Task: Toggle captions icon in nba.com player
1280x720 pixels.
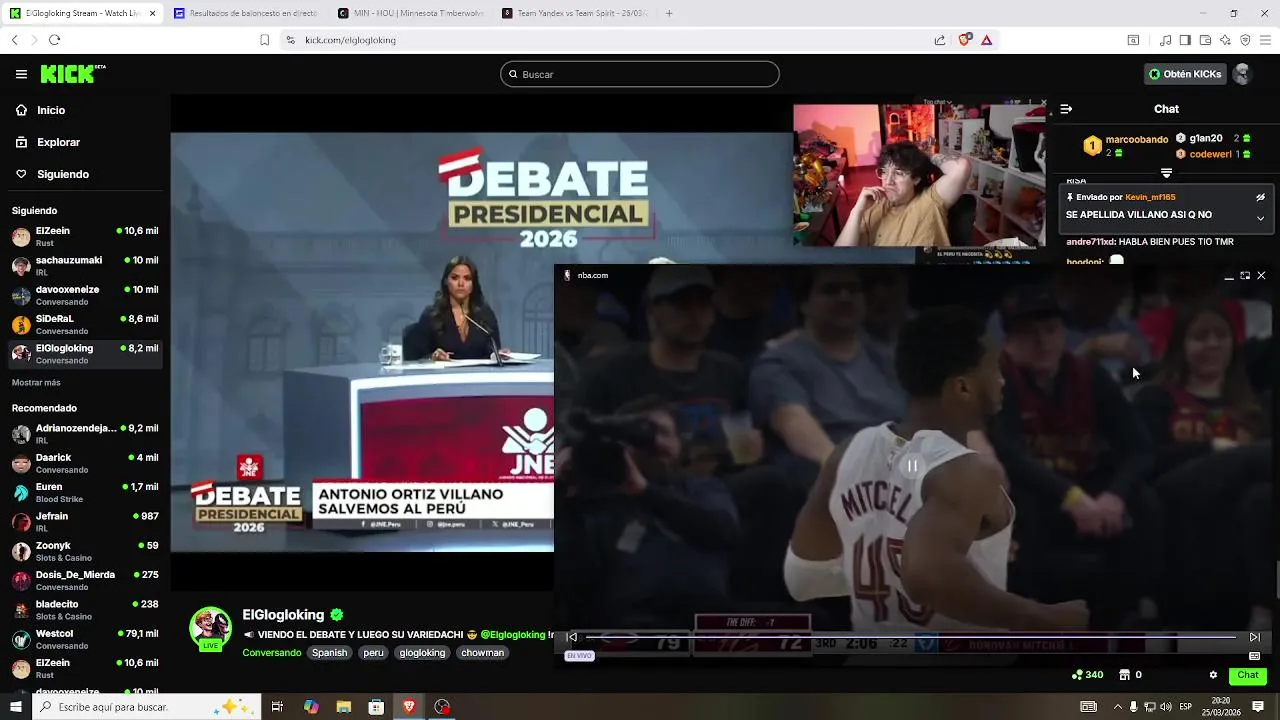Action: 1255,656
